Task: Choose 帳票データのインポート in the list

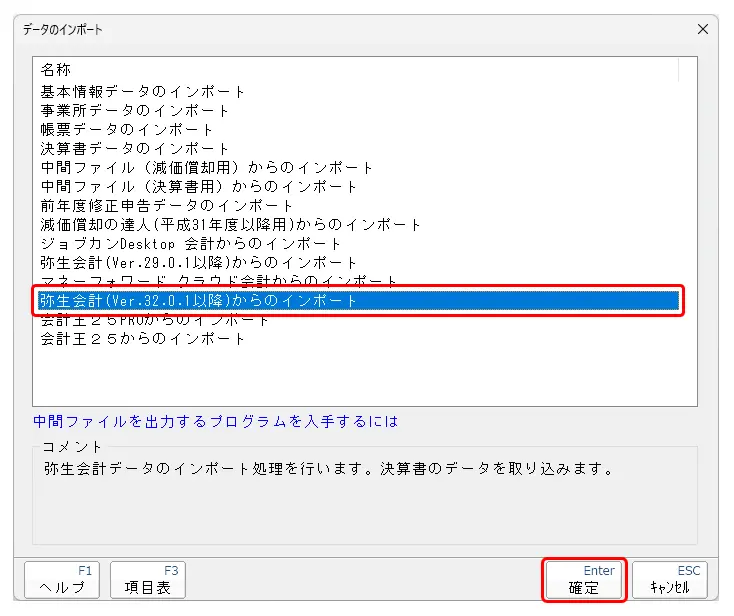Action: (x=127, y=129)
